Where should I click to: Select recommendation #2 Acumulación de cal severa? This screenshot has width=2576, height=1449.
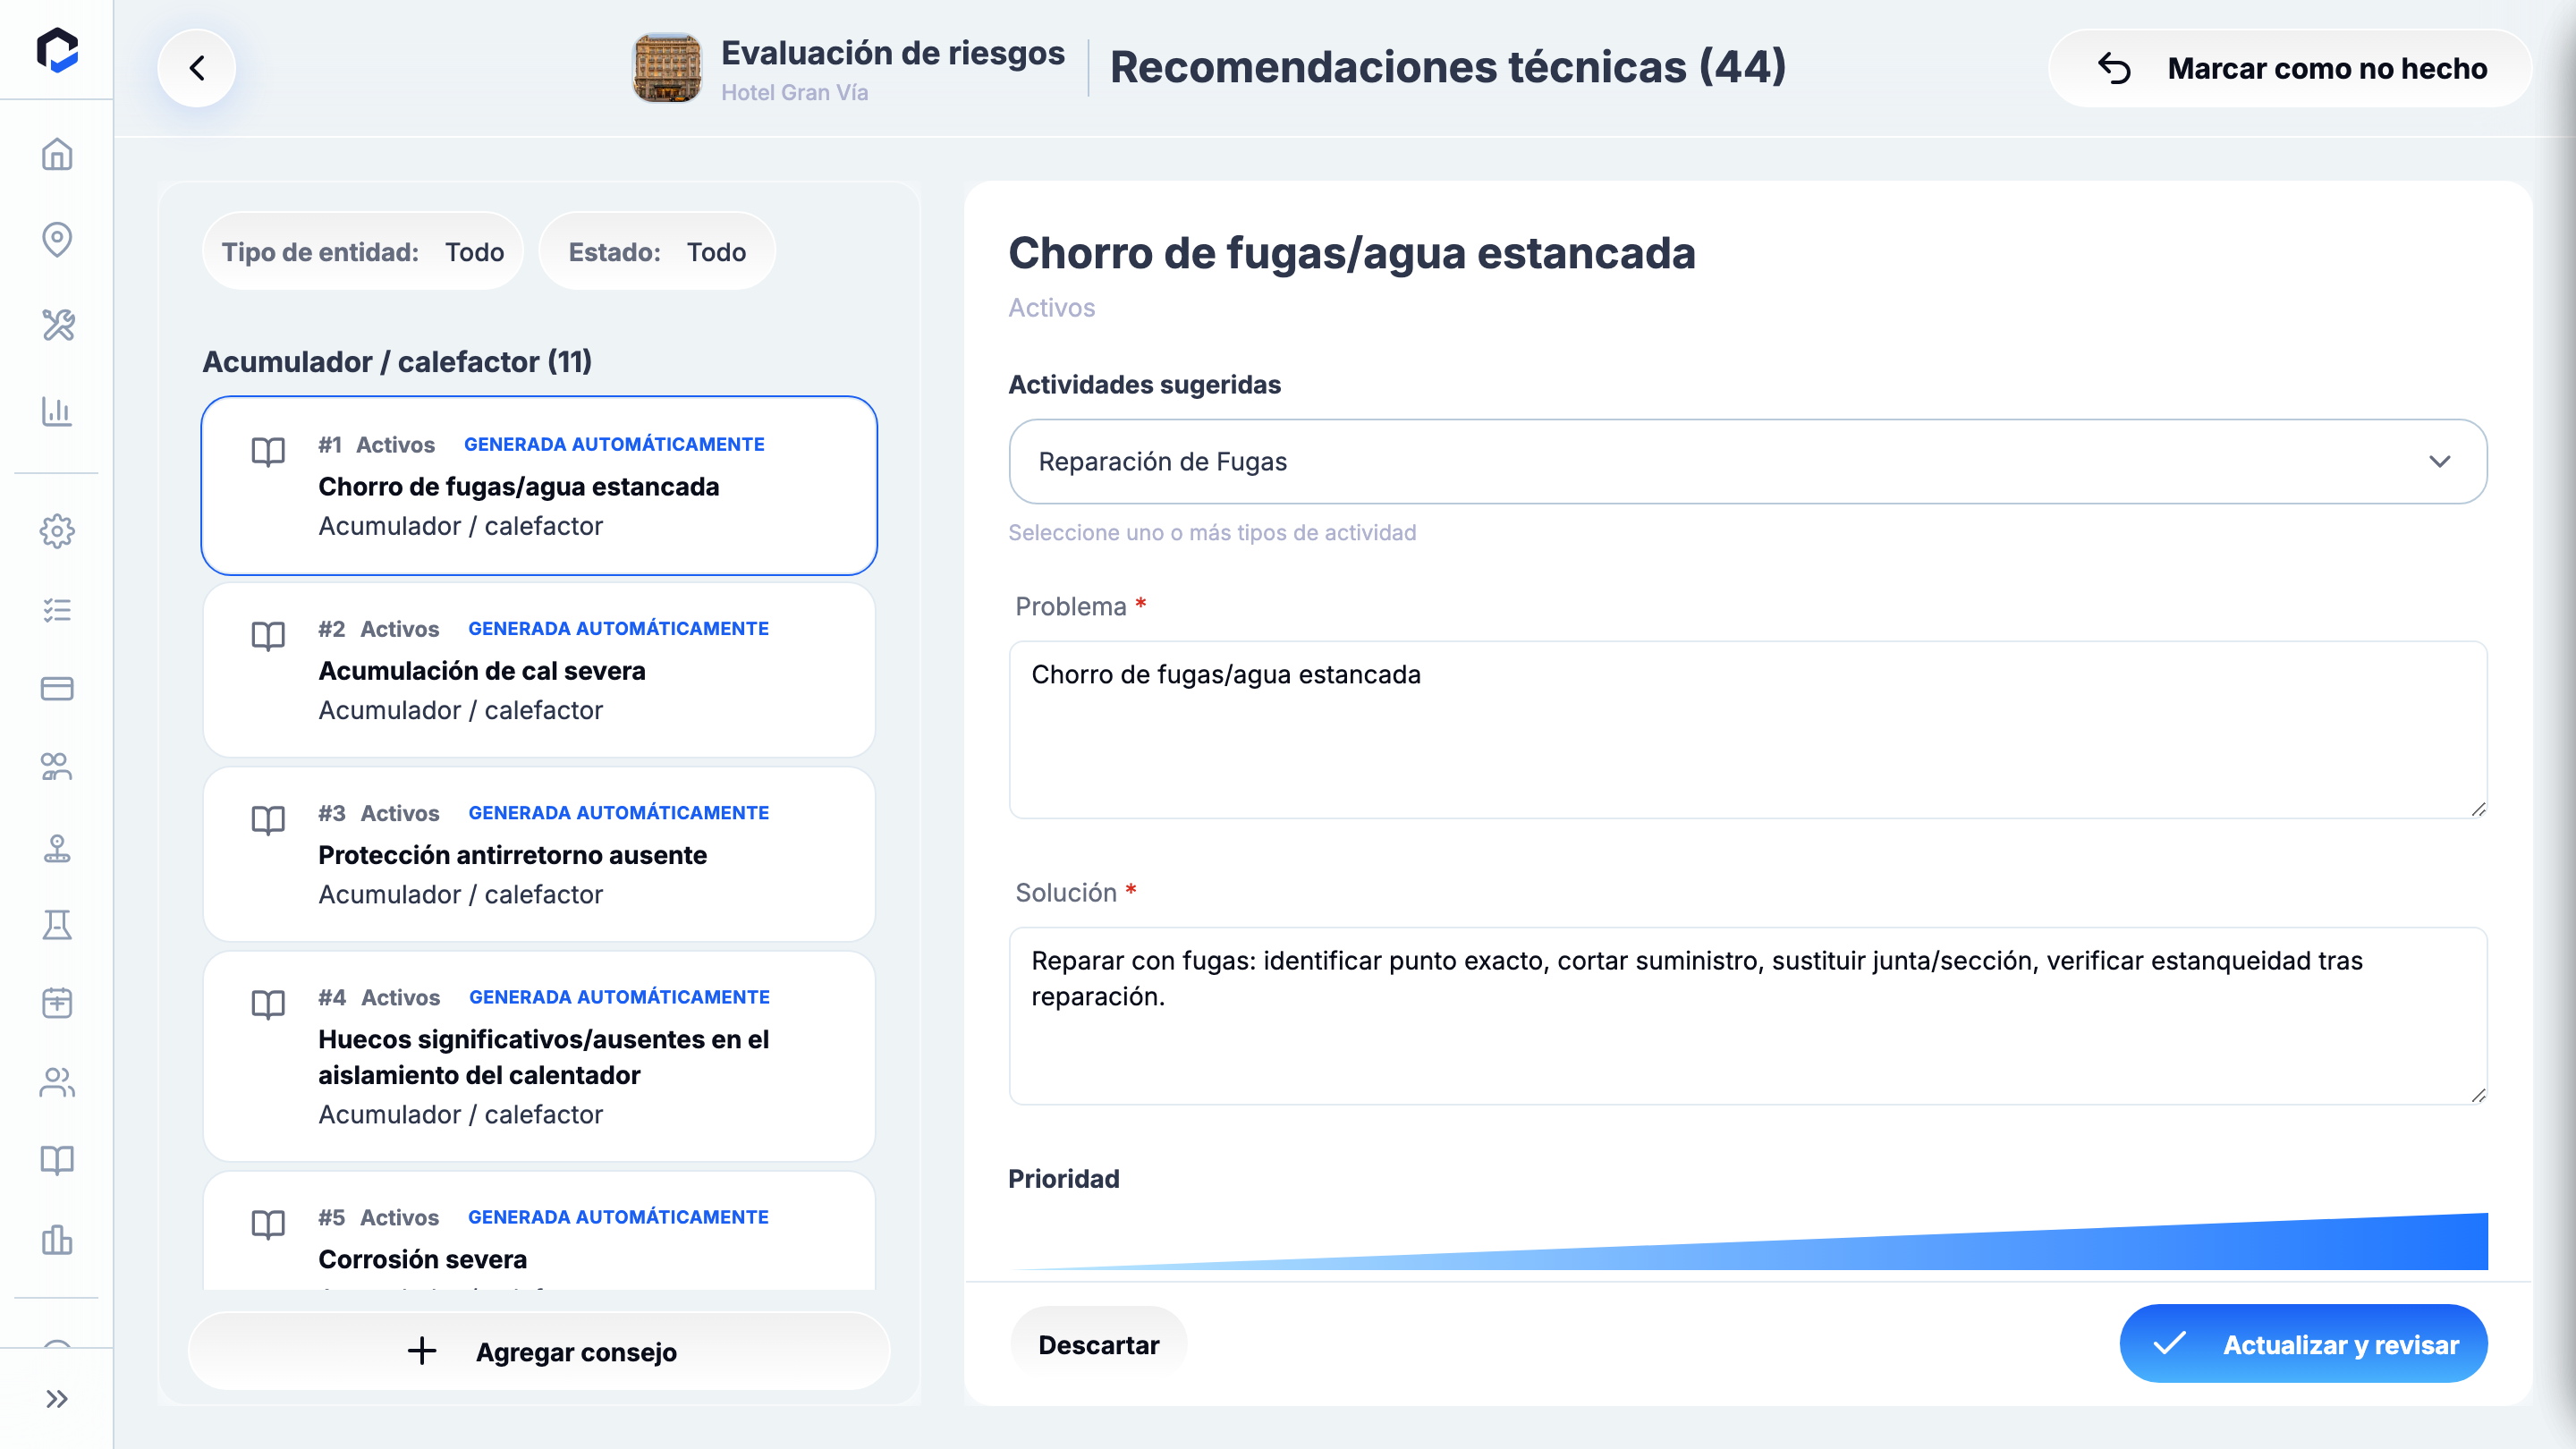click(x=539, y=670)
